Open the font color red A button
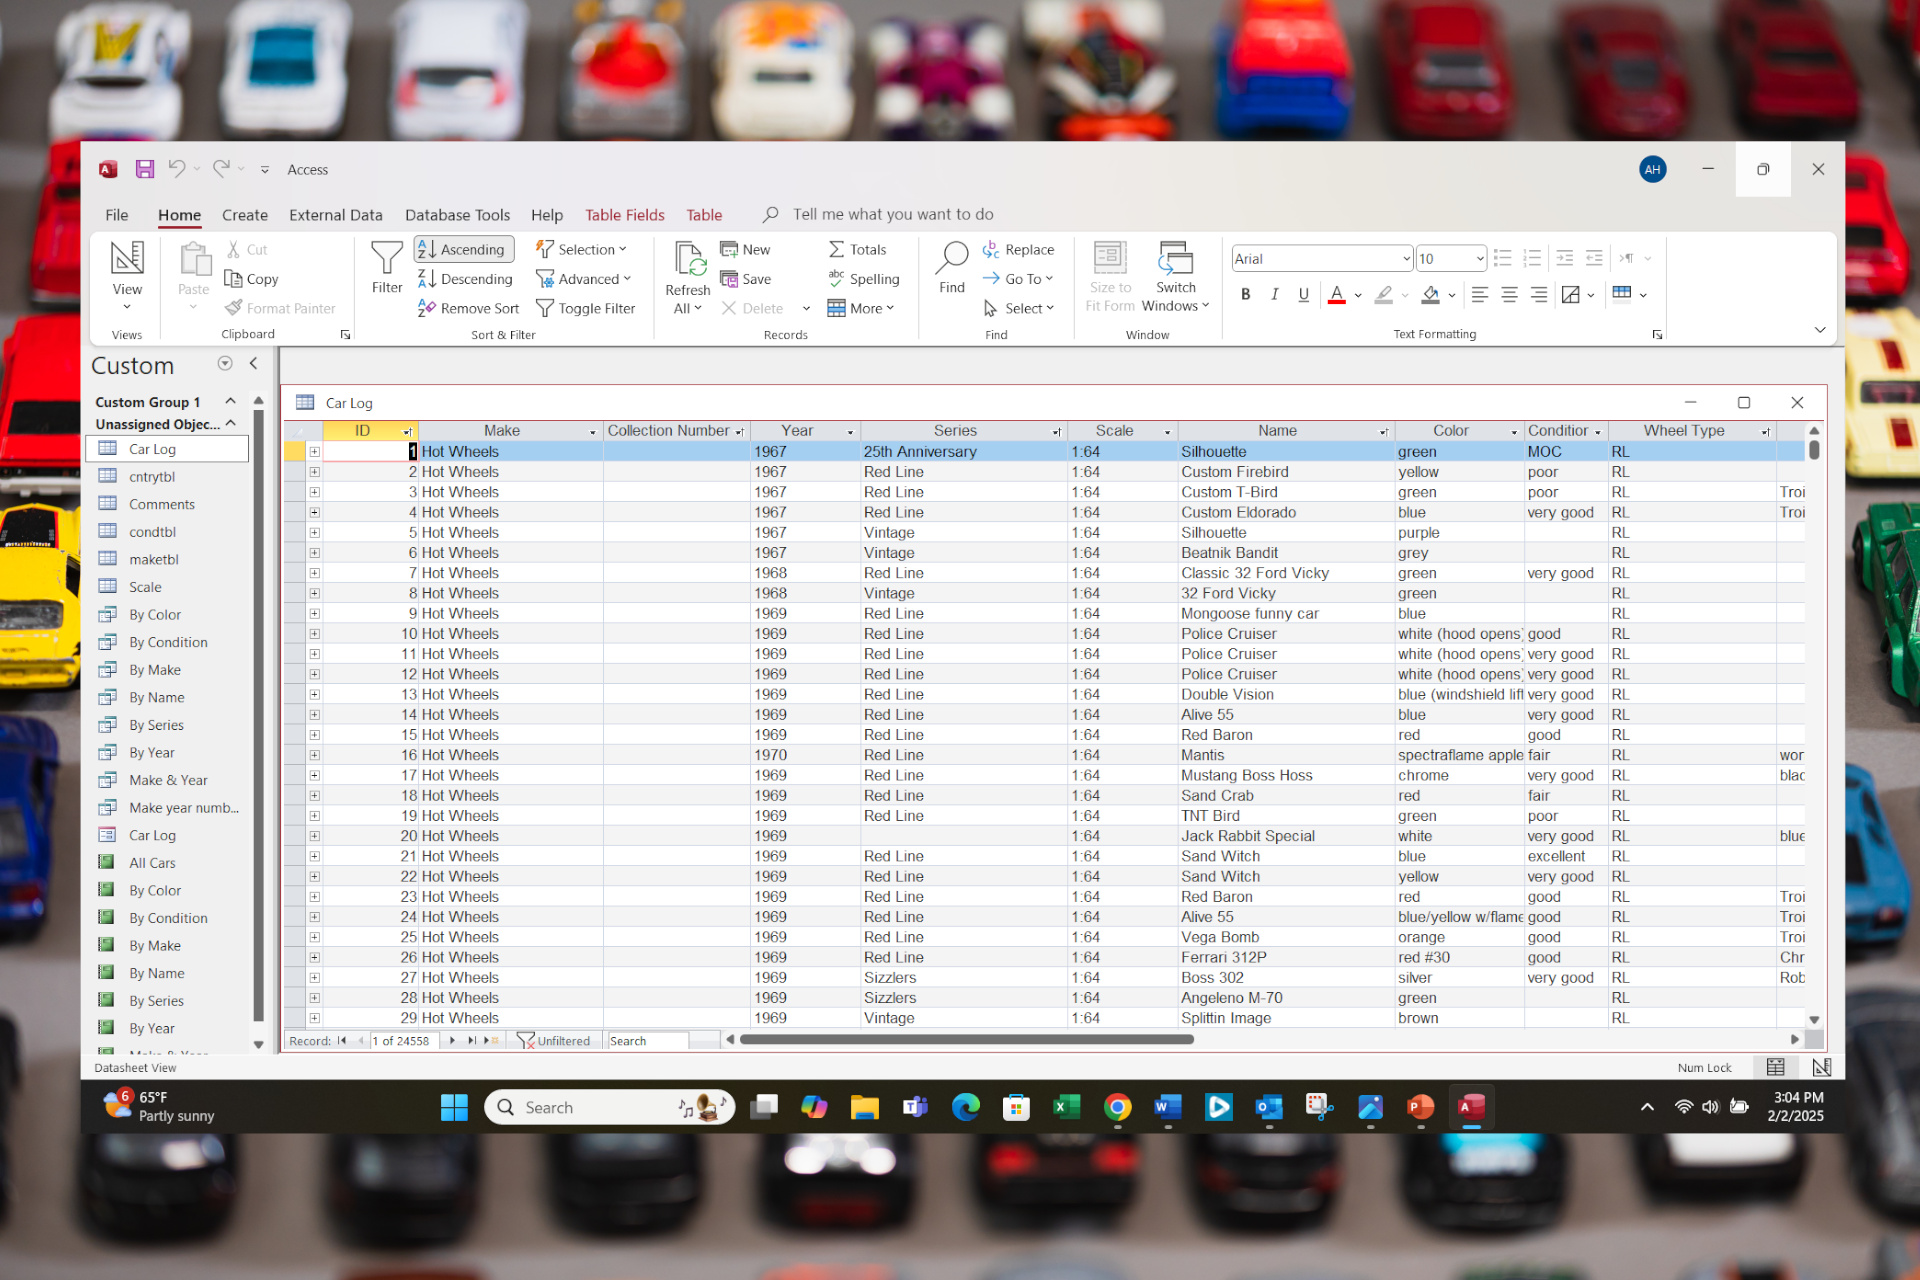The image size is (1920, 1280). point(1336,294)
